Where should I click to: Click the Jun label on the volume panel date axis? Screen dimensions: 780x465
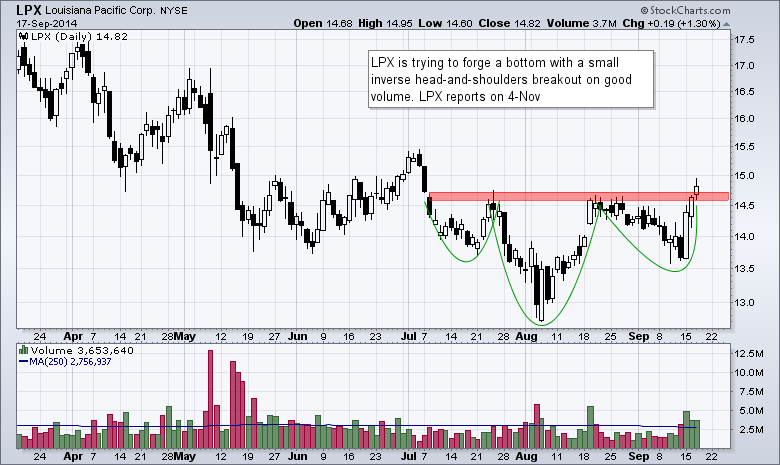pyautogui.click(x=297, y=457)
